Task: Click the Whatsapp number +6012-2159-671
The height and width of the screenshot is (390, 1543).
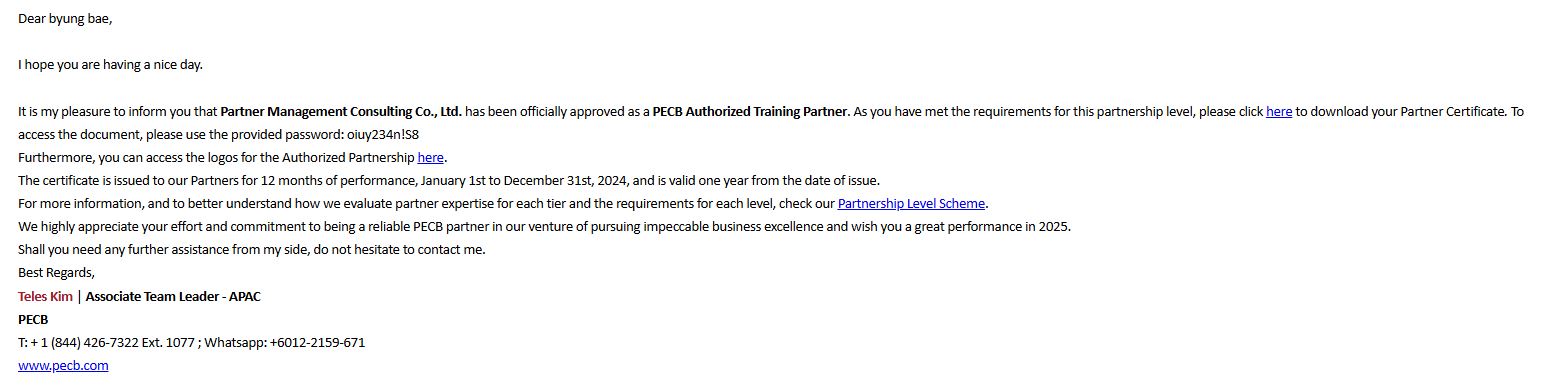Action: pos(317,343)
